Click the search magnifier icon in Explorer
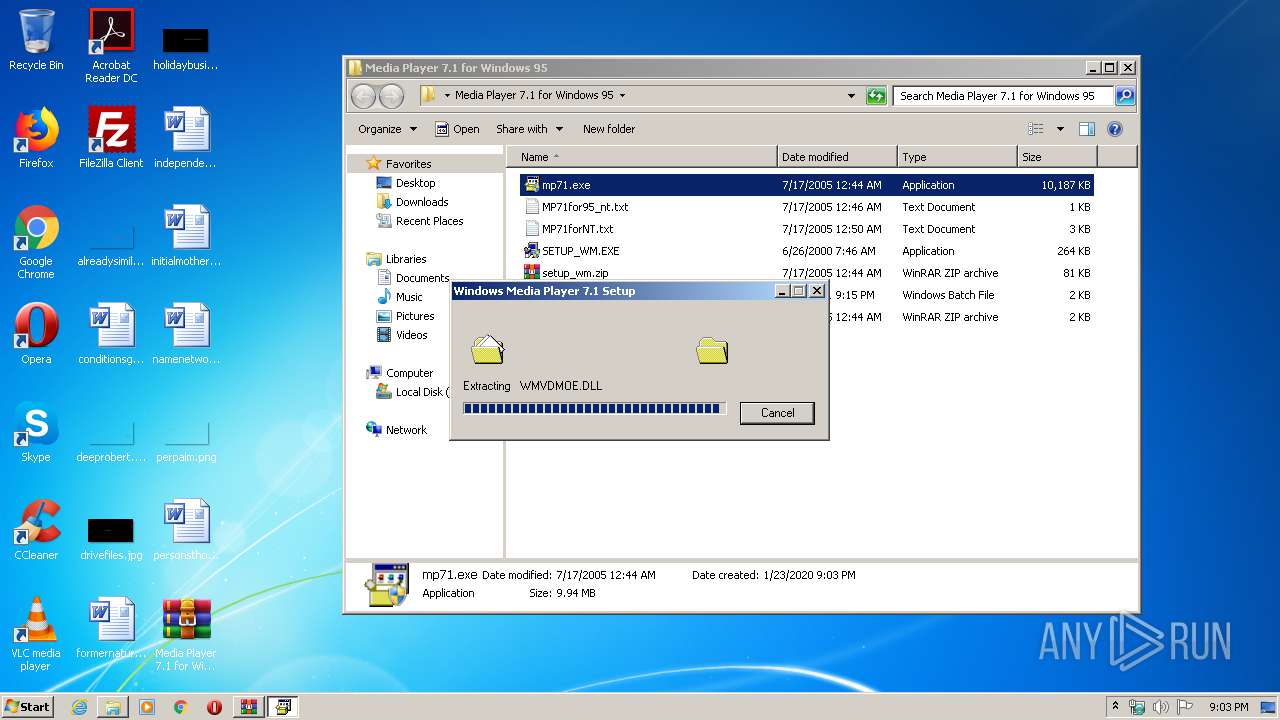This screenshot has height=720, width=1280. pos(1125,96)
